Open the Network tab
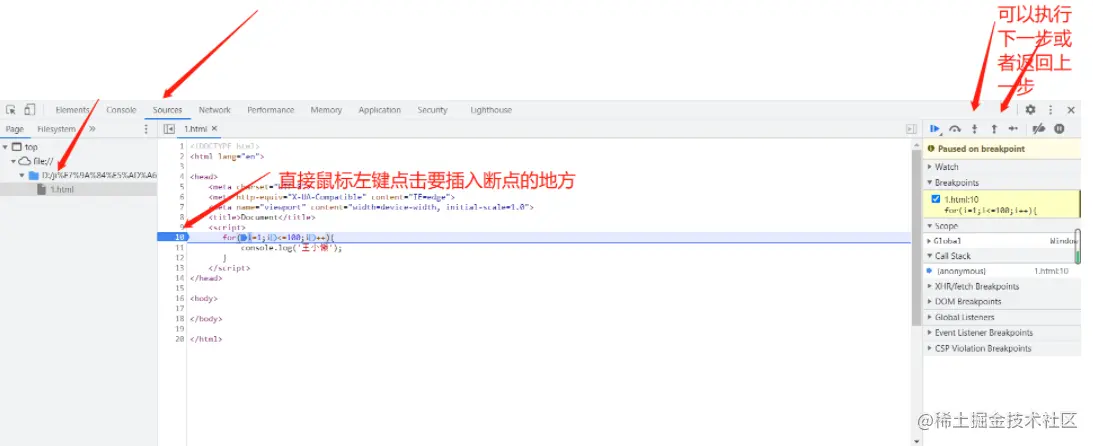Viewport: 1093px width, 446px height. (214, 110)
